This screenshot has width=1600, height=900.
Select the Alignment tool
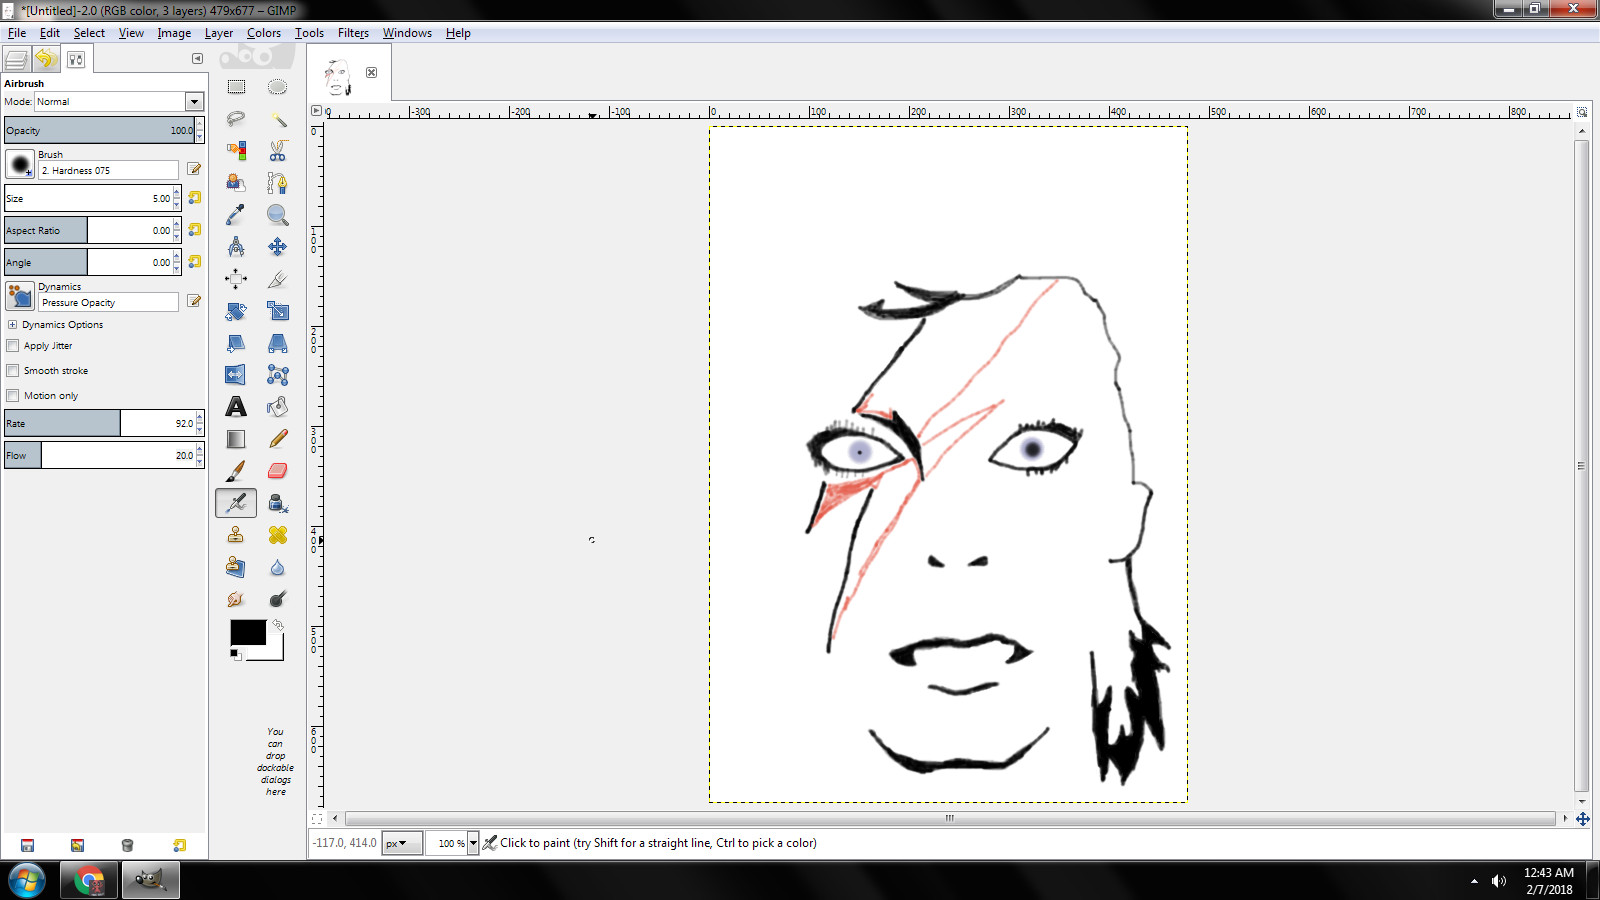pos(236,279)
